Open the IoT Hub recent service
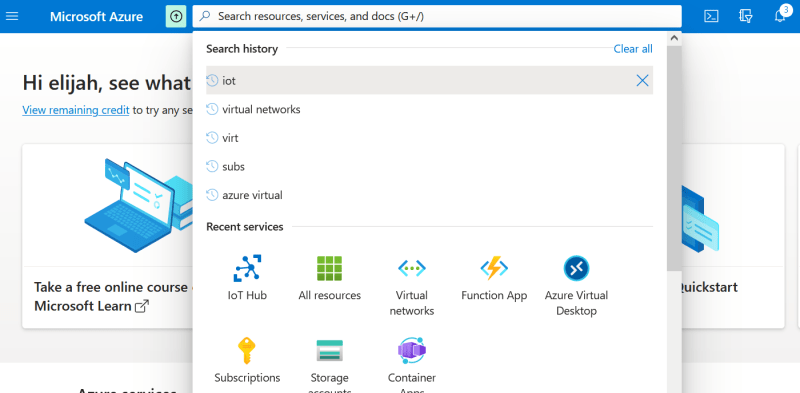This screenshot has height=393, width=800. tap(247, 278)
